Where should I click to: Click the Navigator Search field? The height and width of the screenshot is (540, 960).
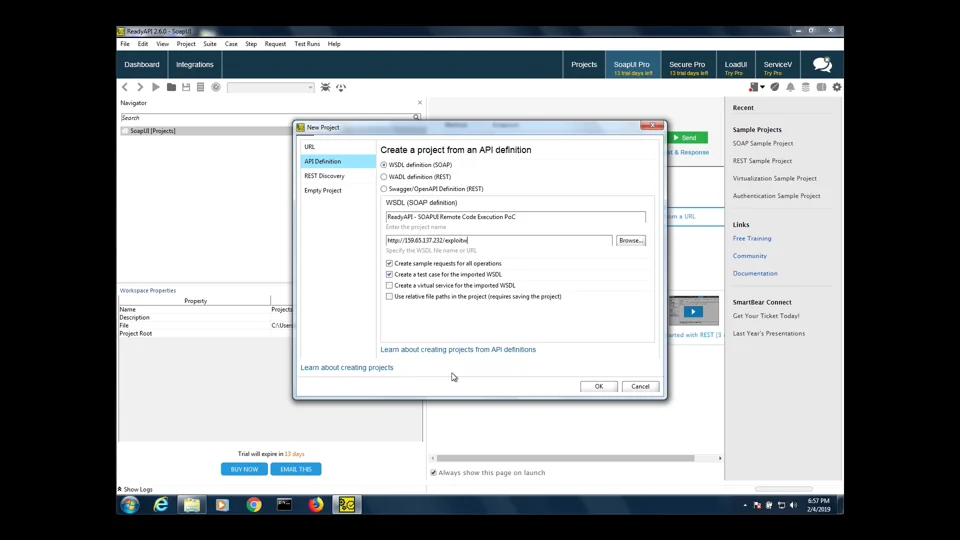tap(266, 118)
